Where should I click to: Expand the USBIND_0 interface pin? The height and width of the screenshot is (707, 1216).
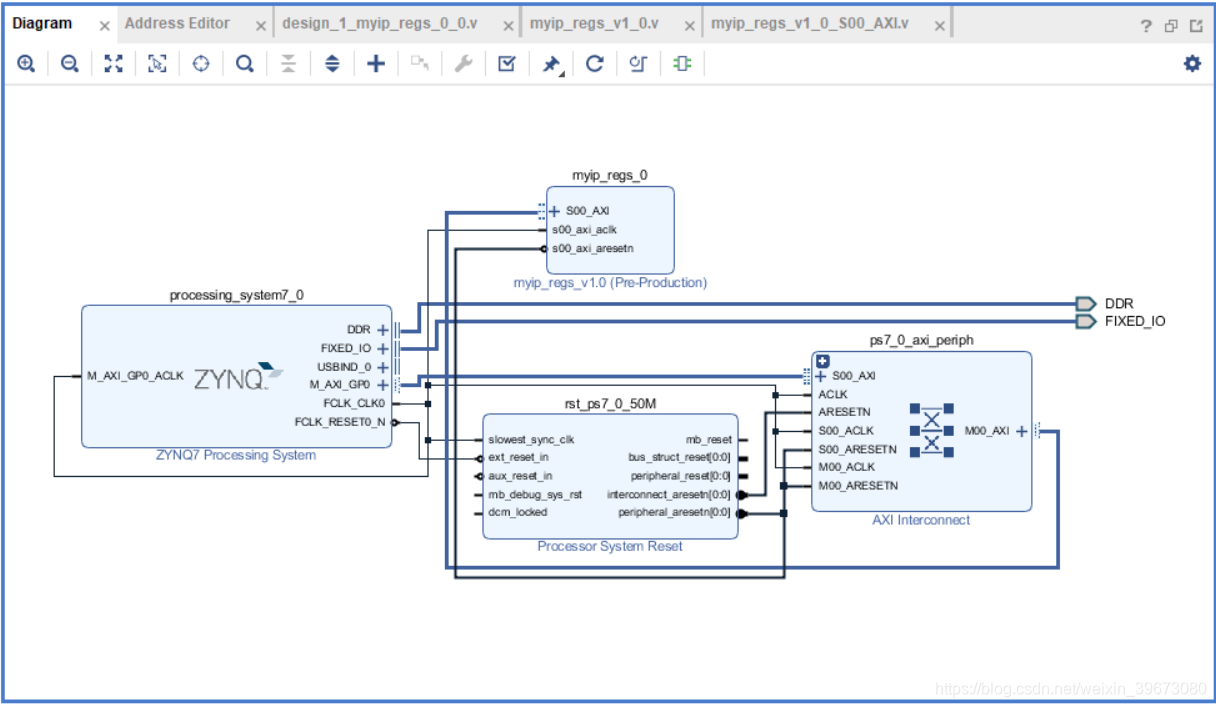coord(382,367)
